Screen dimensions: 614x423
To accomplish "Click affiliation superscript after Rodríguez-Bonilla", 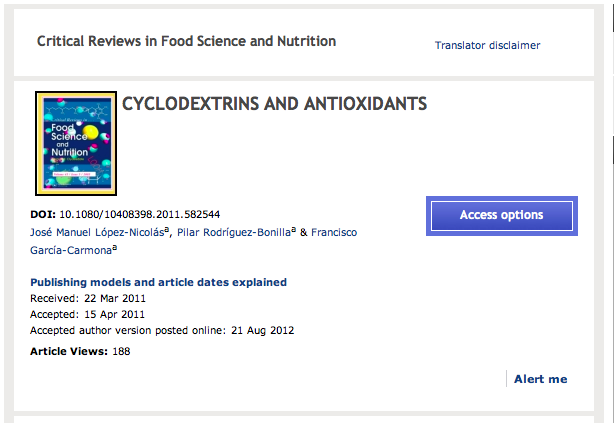I will (x=294, y=230).
